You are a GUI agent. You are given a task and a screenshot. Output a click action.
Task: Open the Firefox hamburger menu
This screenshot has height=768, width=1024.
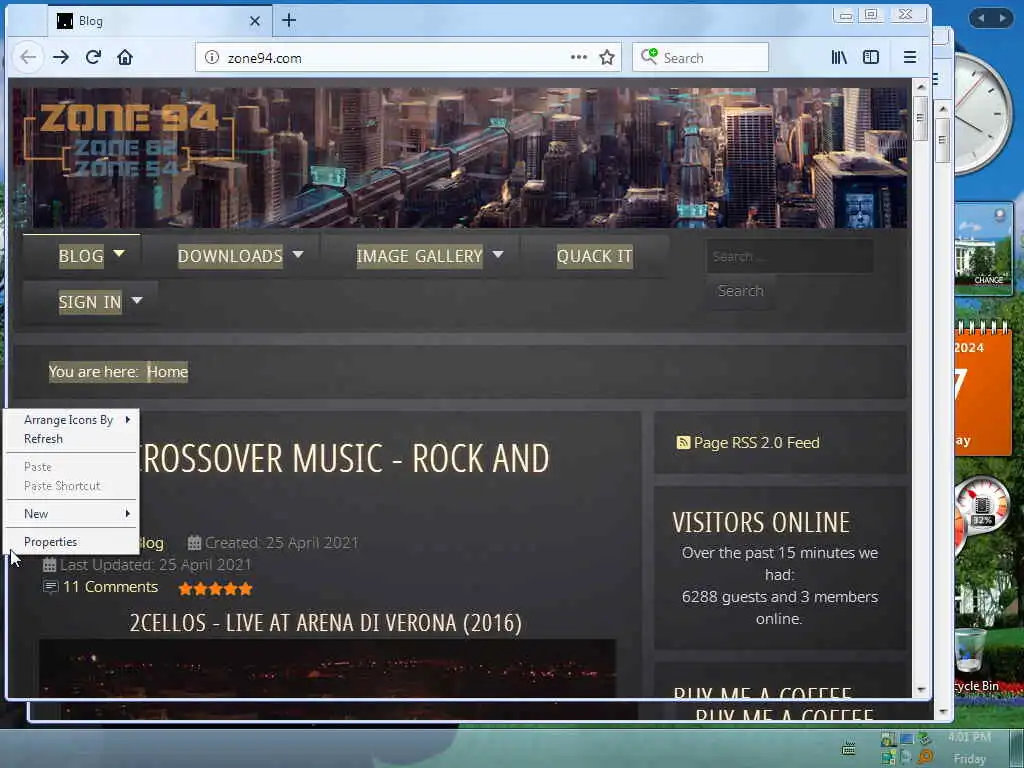[x=910, y=57]
